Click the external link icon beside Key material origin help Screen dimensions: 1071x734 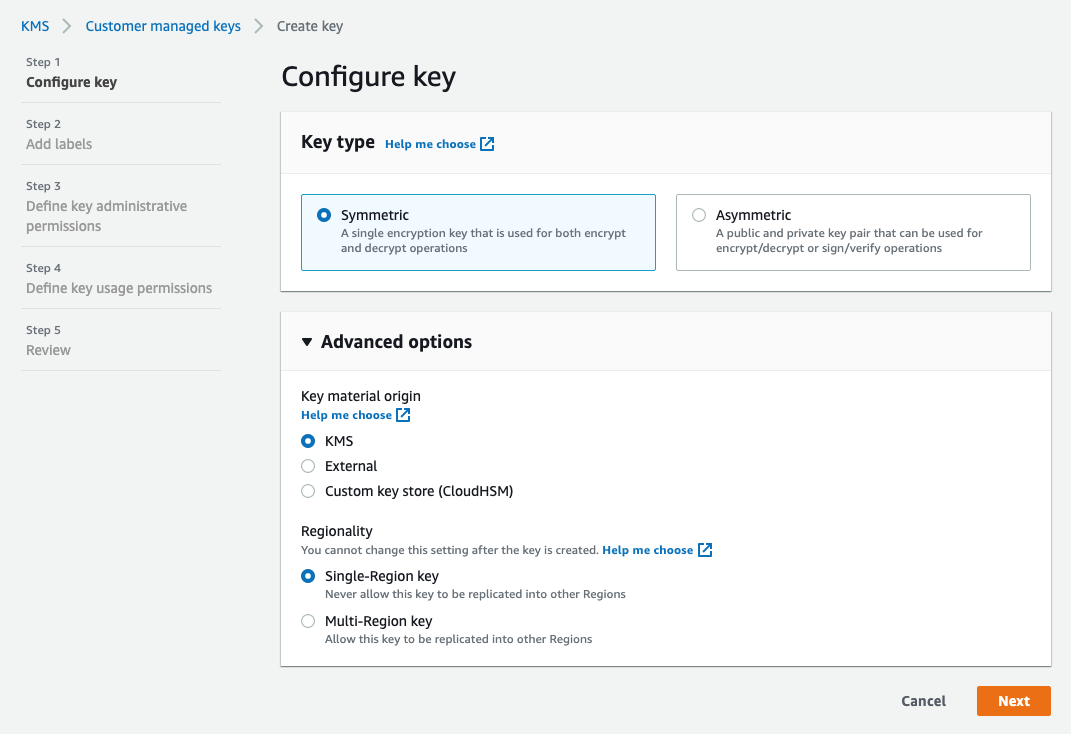pyautogui.click(x=403, y=414)
